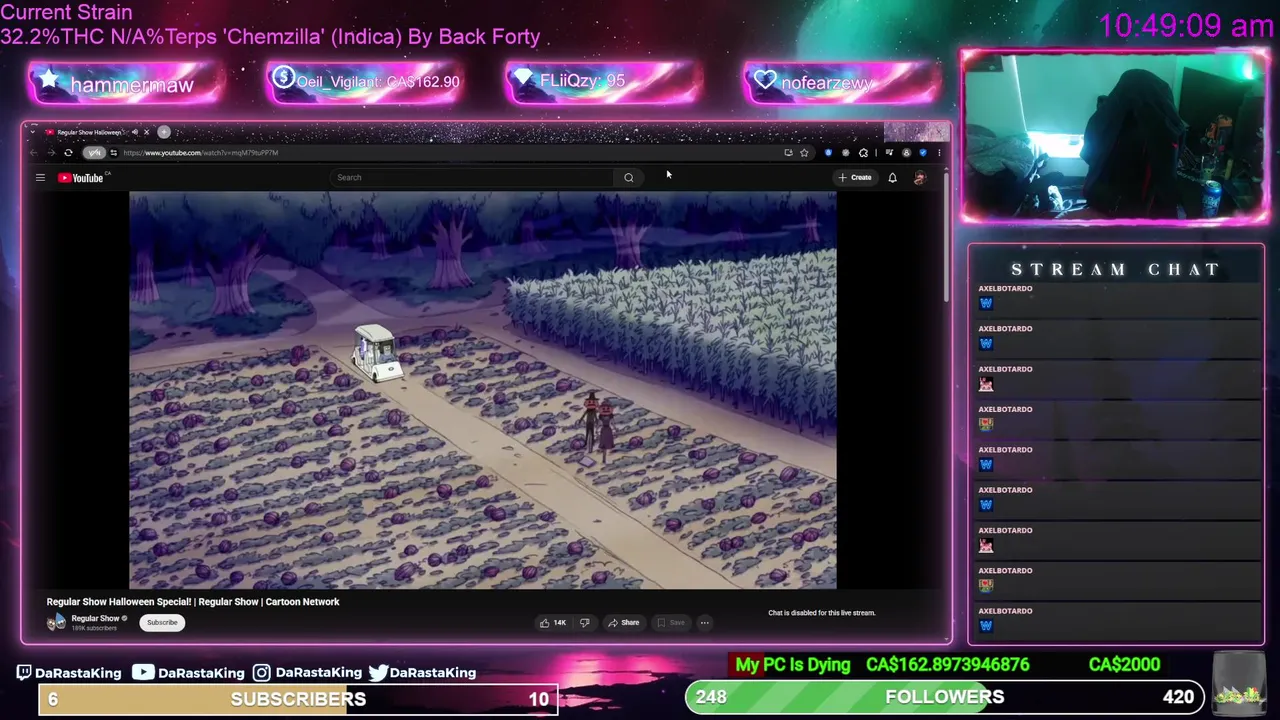Open the more actions ellipsis under video
This screenshot has width=1280, height=720.
click(x=704, y=623)
